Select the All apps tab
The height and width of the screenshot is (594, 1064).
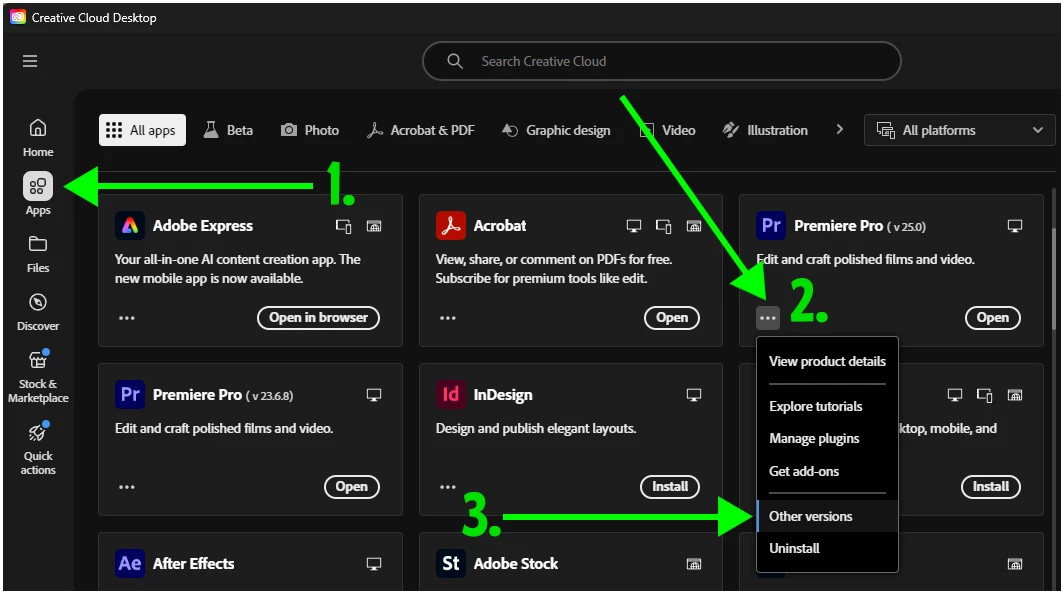(x=142, y=130)
